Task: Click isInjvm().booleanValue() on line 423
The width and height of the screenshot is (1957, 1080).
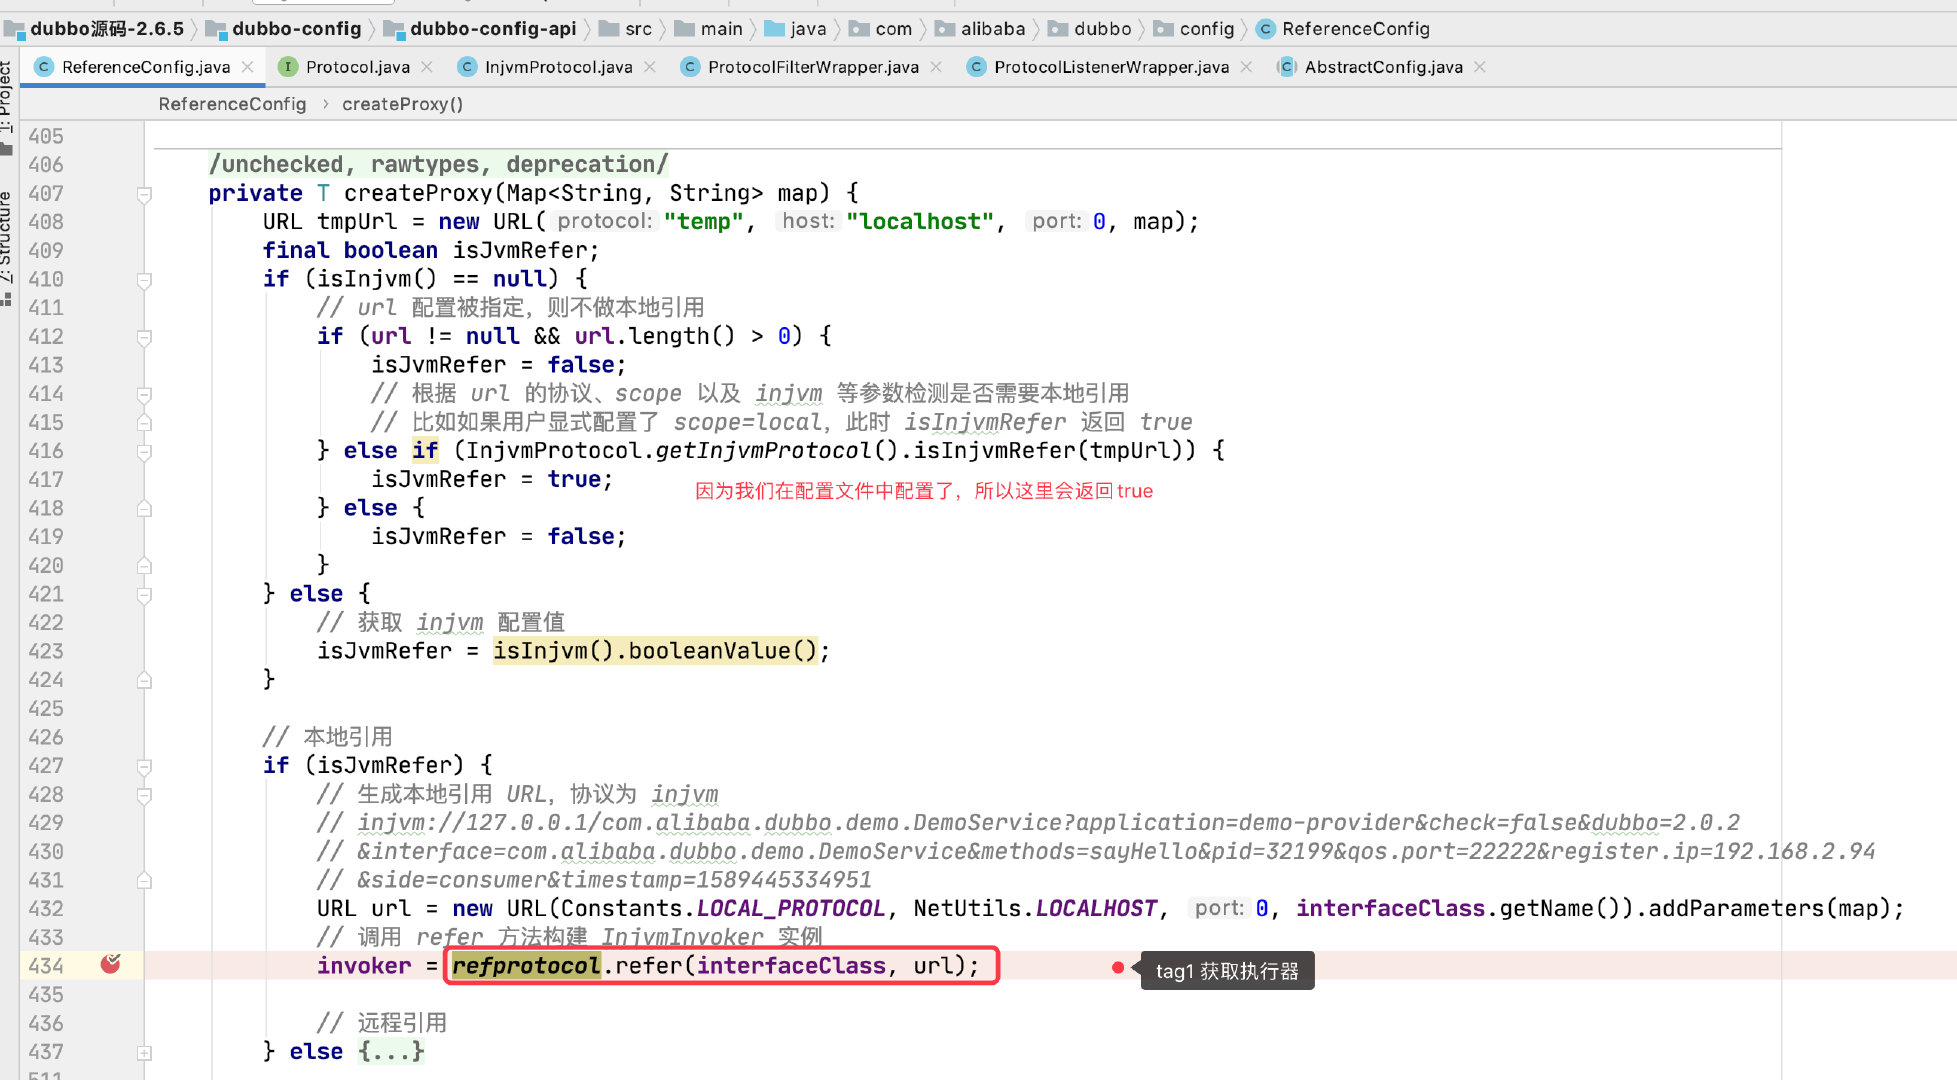Action: click(655, 651)
